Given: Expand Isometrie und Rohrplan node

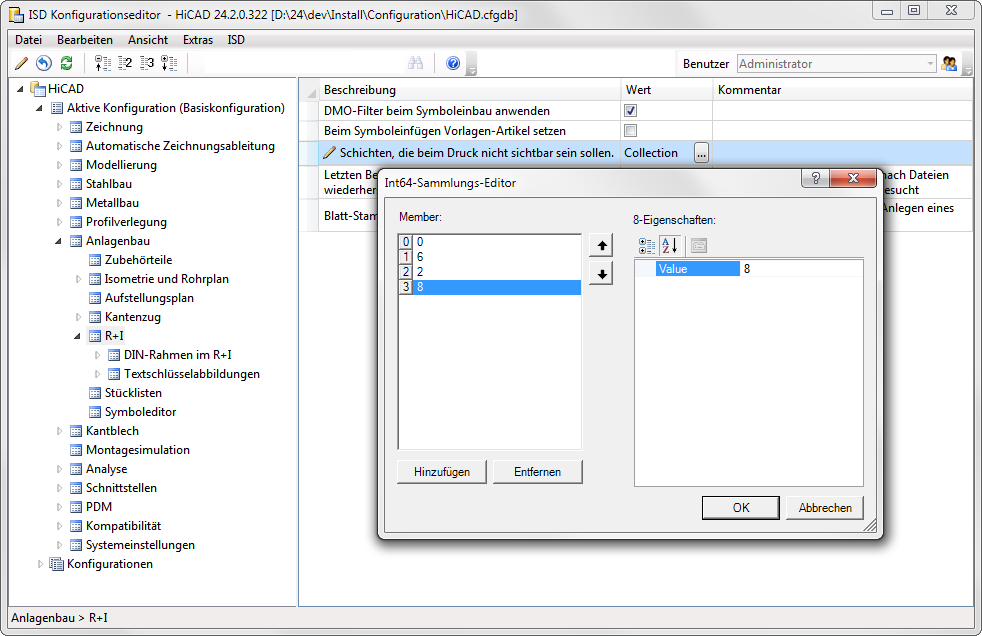Looking at the screenshot, I should (78, 279).
